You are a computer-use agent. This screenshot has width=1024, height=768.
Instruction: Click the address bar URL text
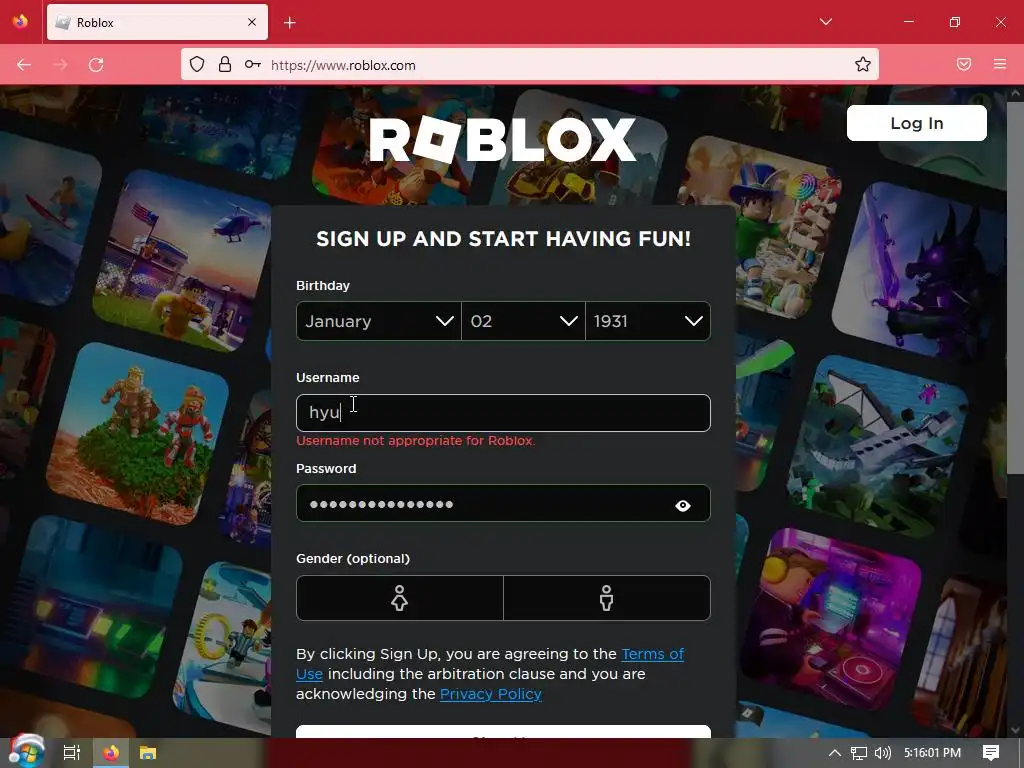(343, 65)
